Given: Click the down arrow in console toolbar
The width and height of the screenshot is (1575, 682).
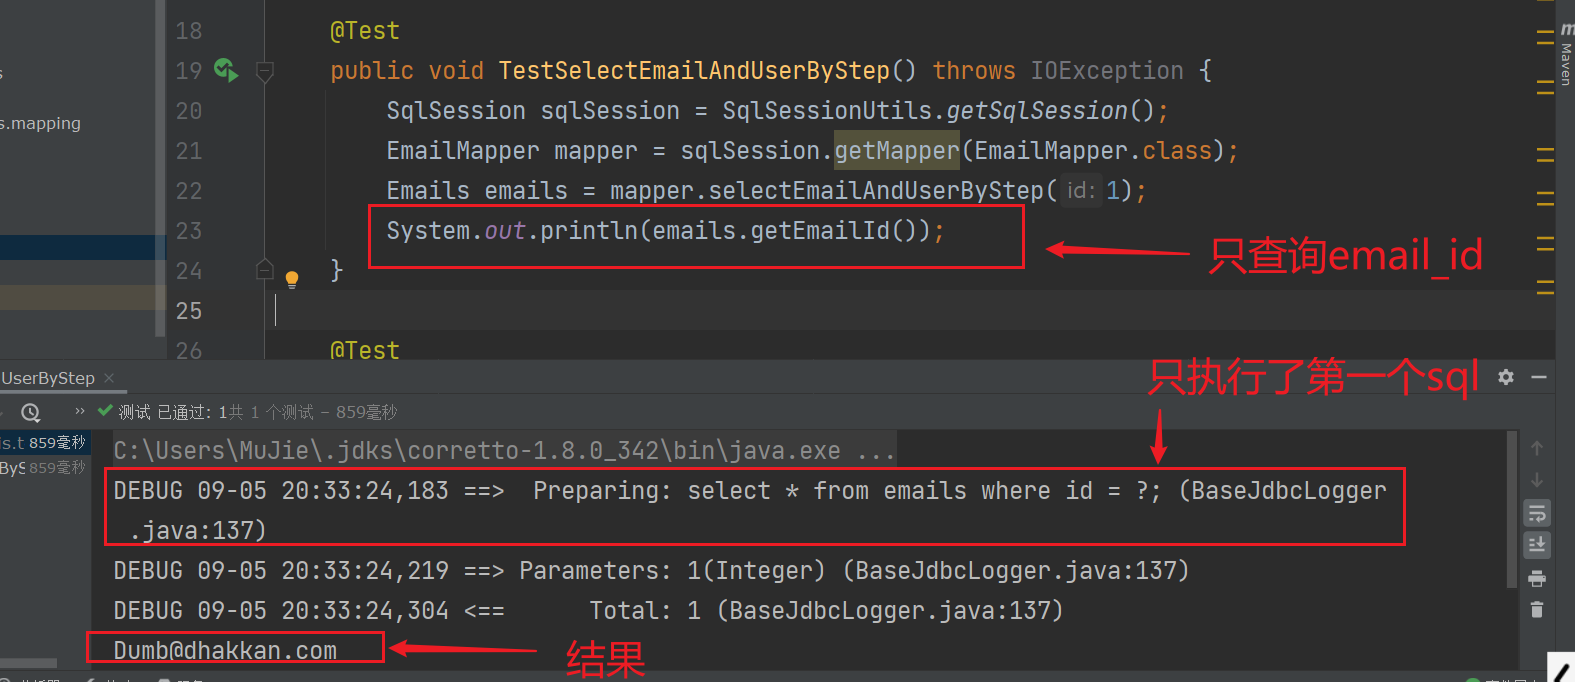Looking at the screenshot, I should point(1537,480).
